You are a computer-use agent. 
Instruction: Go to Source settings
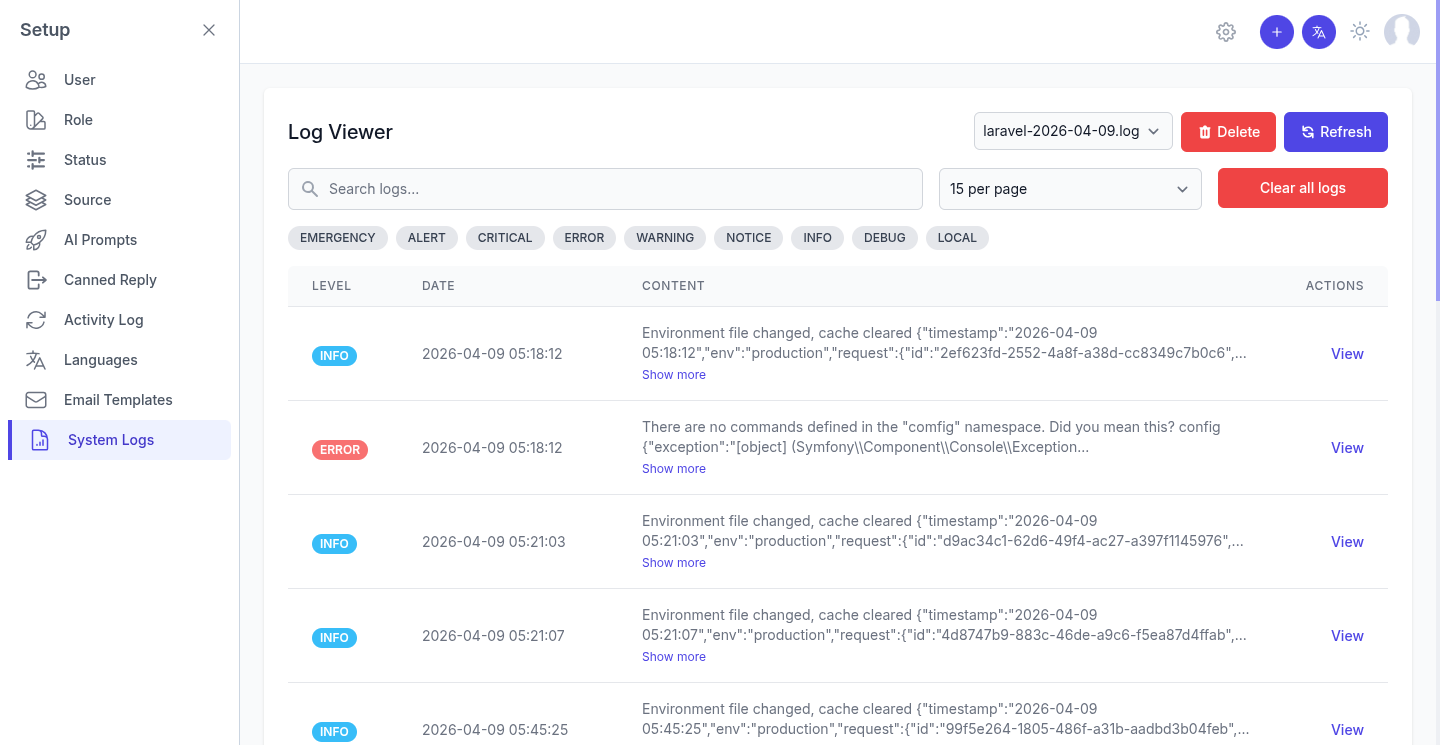(x=120, y=200)
